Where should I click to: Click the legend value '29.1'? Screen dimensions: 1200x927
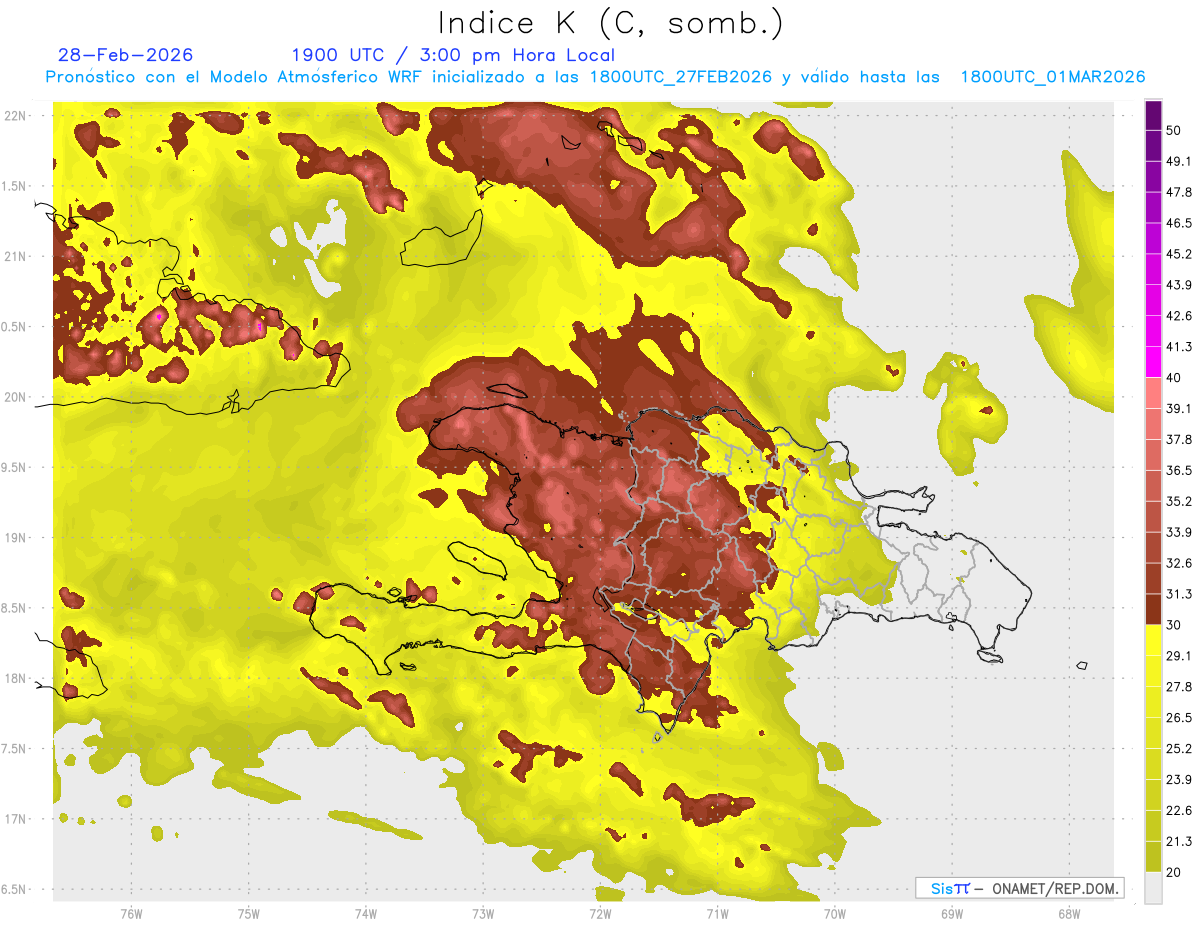1179,656
